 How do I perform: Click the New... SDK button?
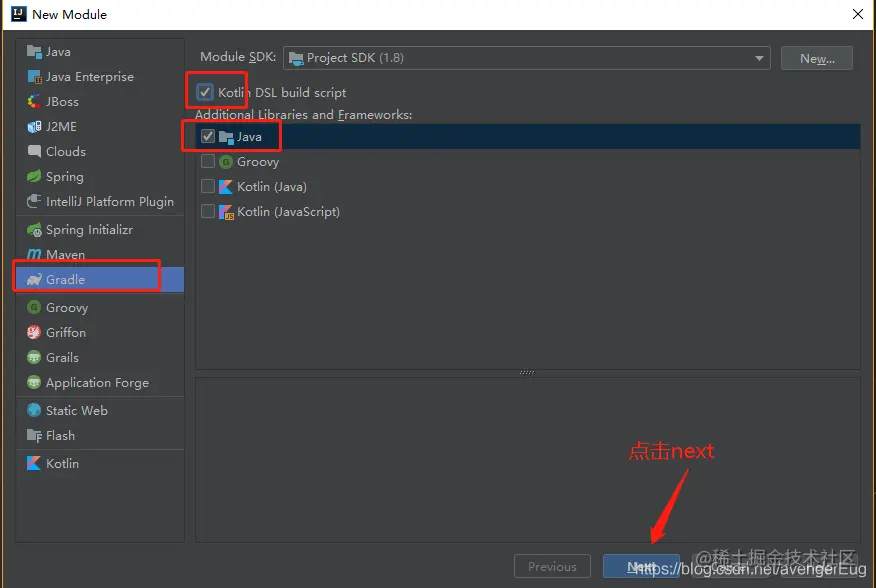coord(817,59)
